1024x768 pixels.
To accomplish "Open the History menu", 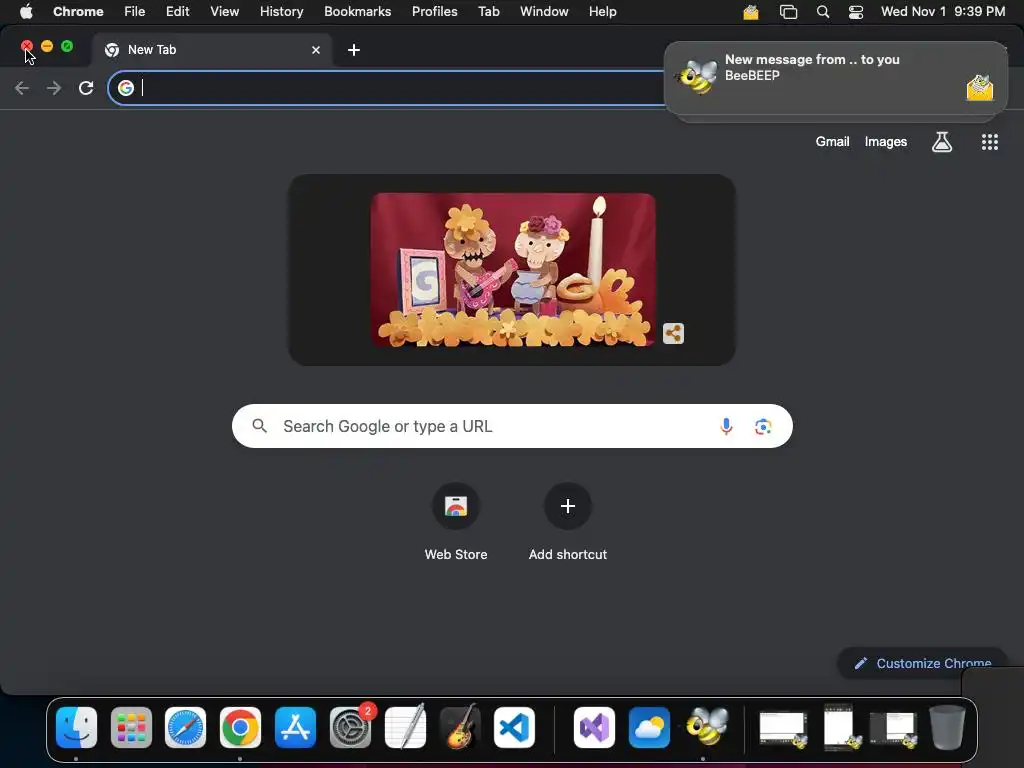I will [x=281, y=11].
